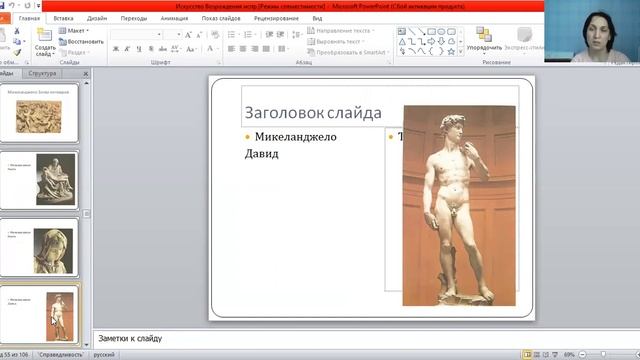This screenshot has height=360, width=640.
Task: Open the Дизайн ribbon tab
Action: pyautogui.click(x=97, y=18)
